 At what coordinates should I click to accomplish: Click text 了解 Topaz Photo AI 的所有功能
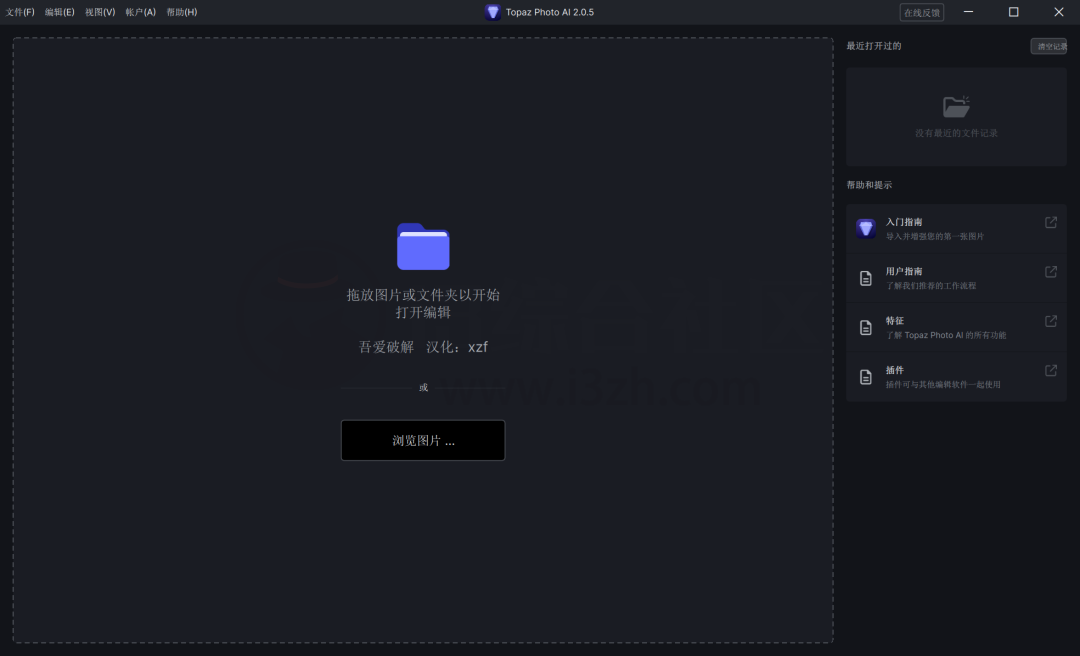tap(946, 336)
